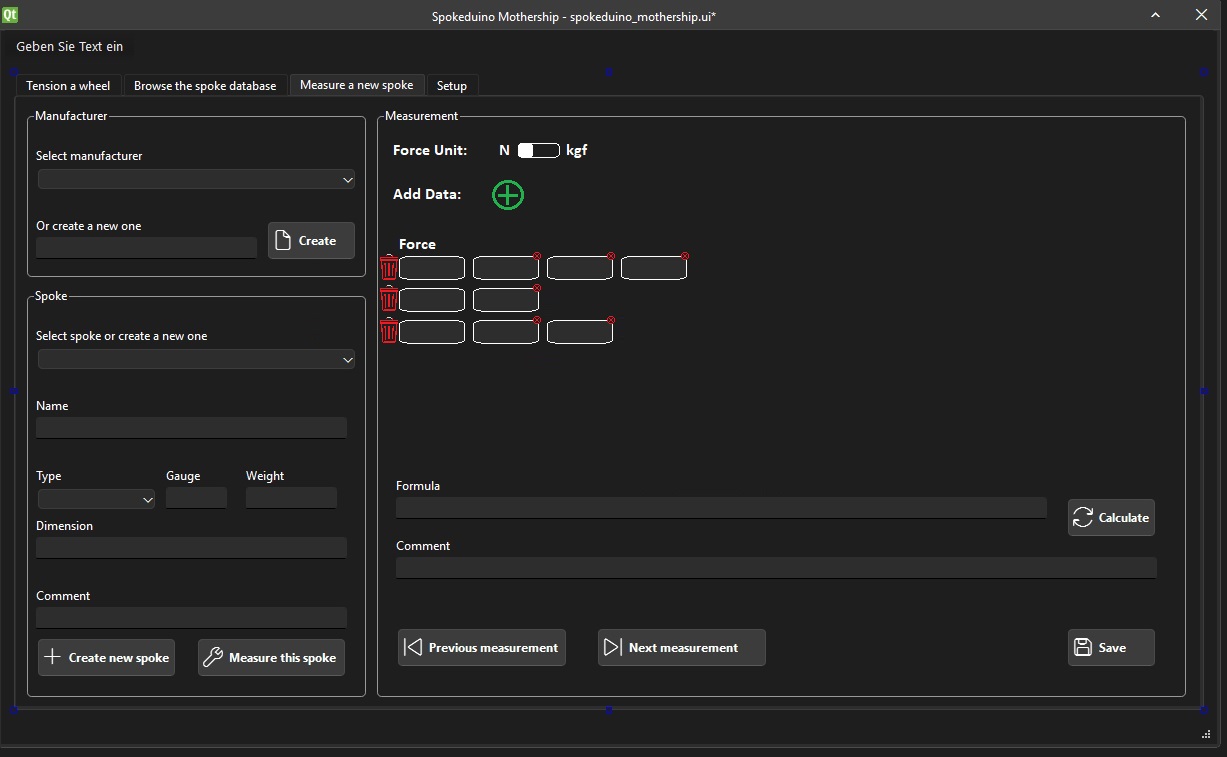Screen dimensions: 1227x757
Task: Focus the Formula text field
Action: pos(720,508)
